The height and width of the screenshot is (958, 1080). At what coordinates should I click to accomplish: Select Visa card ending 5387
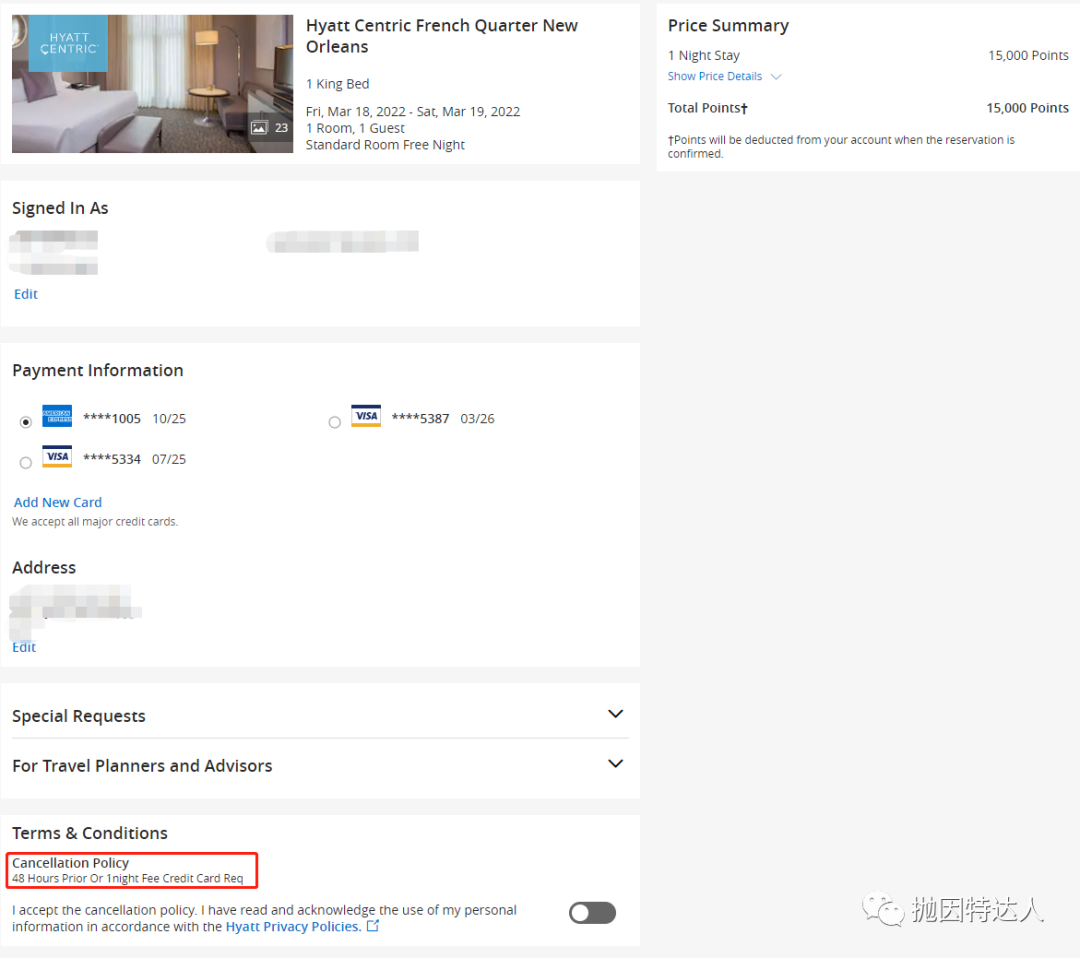point(335,422)
